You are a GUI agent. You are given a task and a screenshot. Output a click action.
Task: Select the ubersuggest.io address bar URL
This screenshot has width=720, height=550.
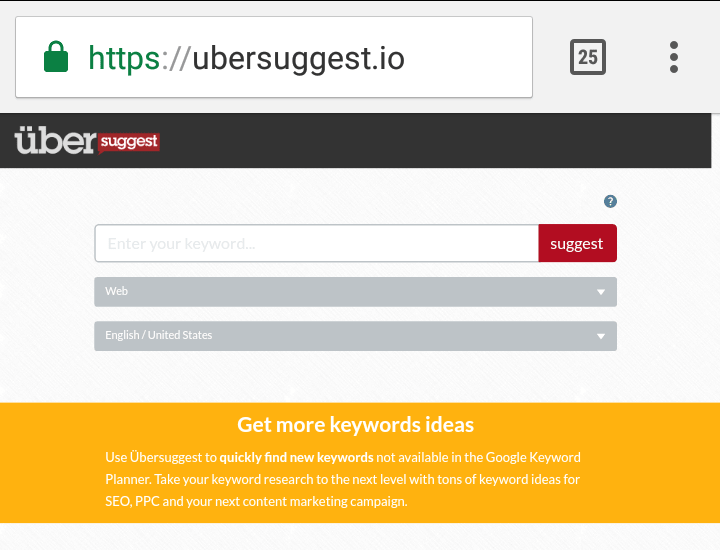click(x=298, y=58)
